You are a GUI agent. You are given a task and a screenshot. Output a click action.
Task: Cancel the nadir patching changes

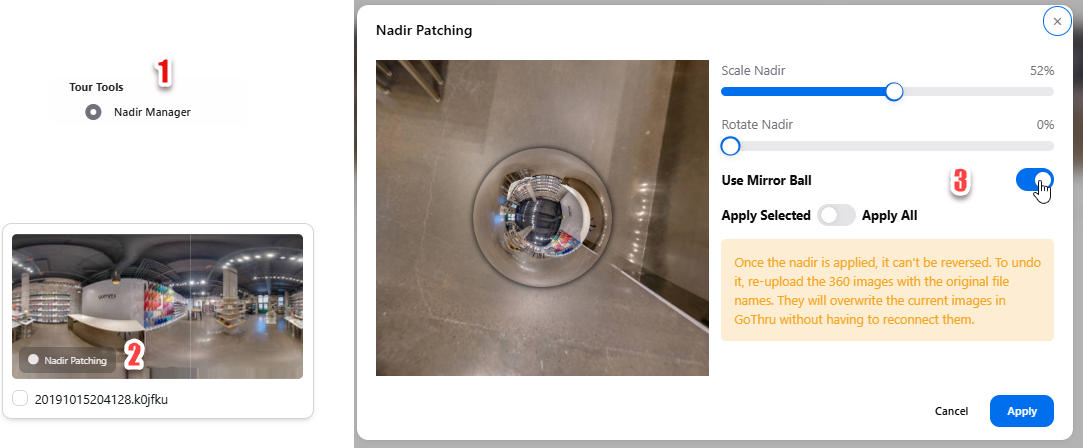pyautogui.click(x=951, y=411)
